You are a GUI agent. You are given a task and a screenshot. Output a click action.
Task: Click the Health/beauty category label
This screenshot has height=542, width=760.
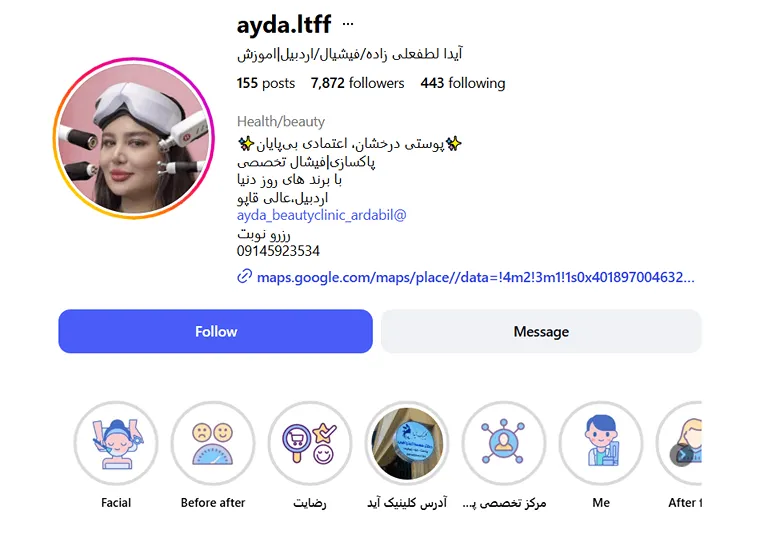tap(281, 121)
